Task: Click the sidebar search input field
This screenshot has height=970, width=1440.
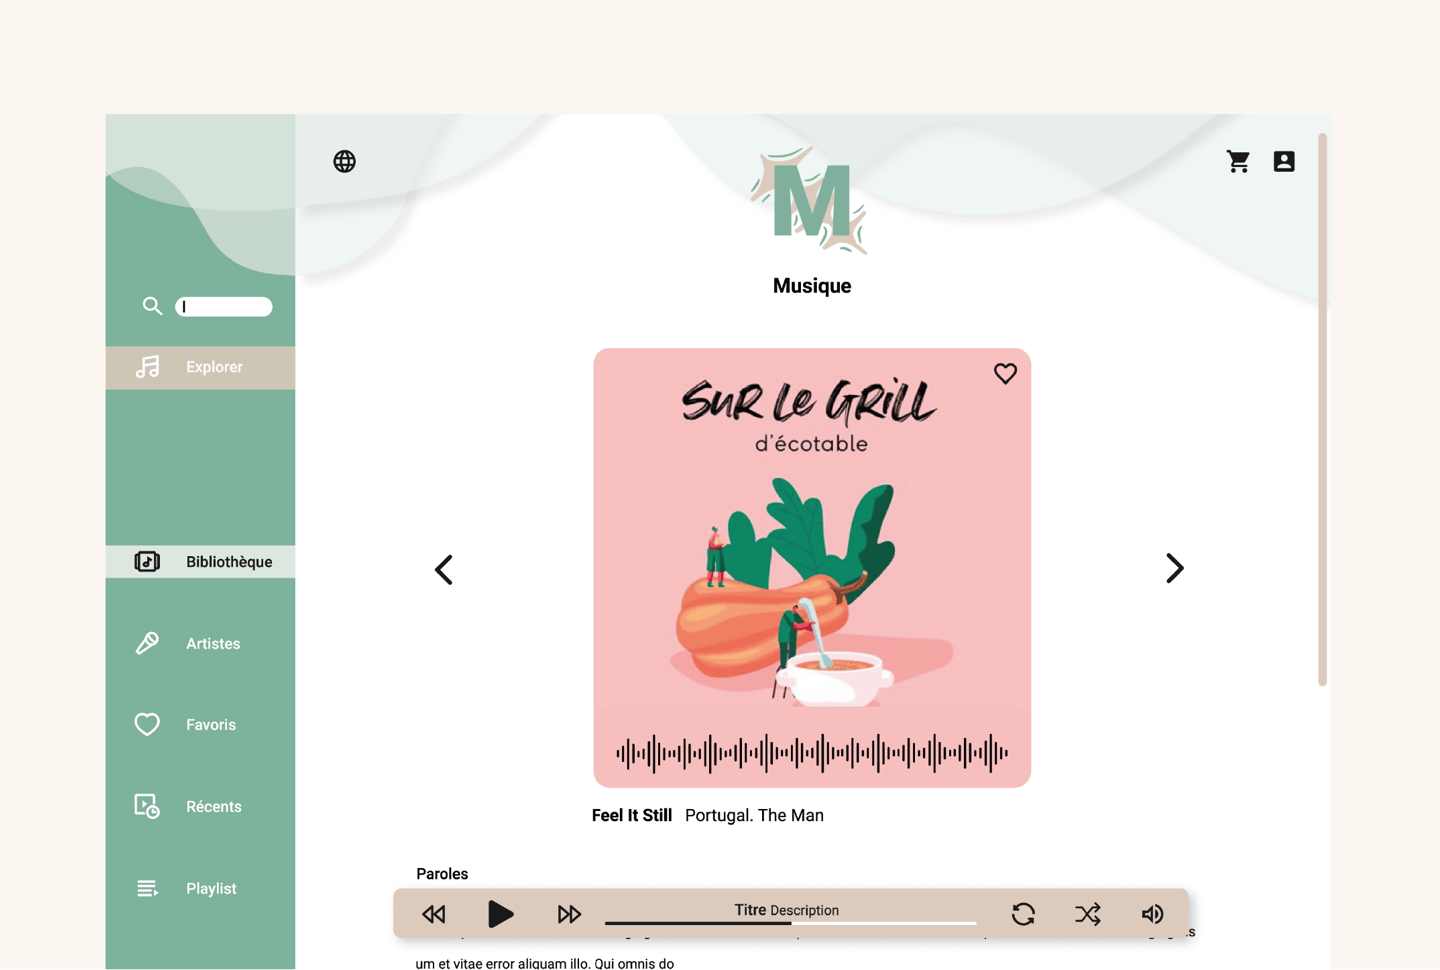Action: 224,307
